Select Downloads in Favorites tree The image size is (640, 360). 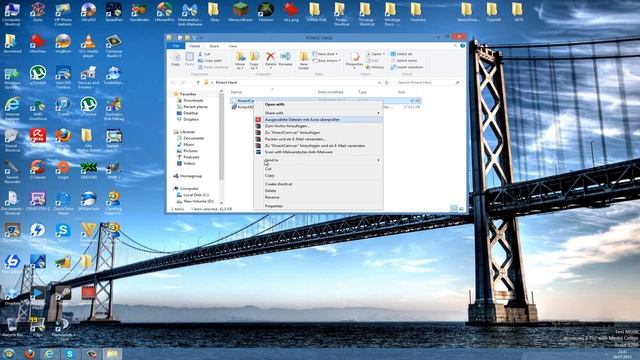191,100
